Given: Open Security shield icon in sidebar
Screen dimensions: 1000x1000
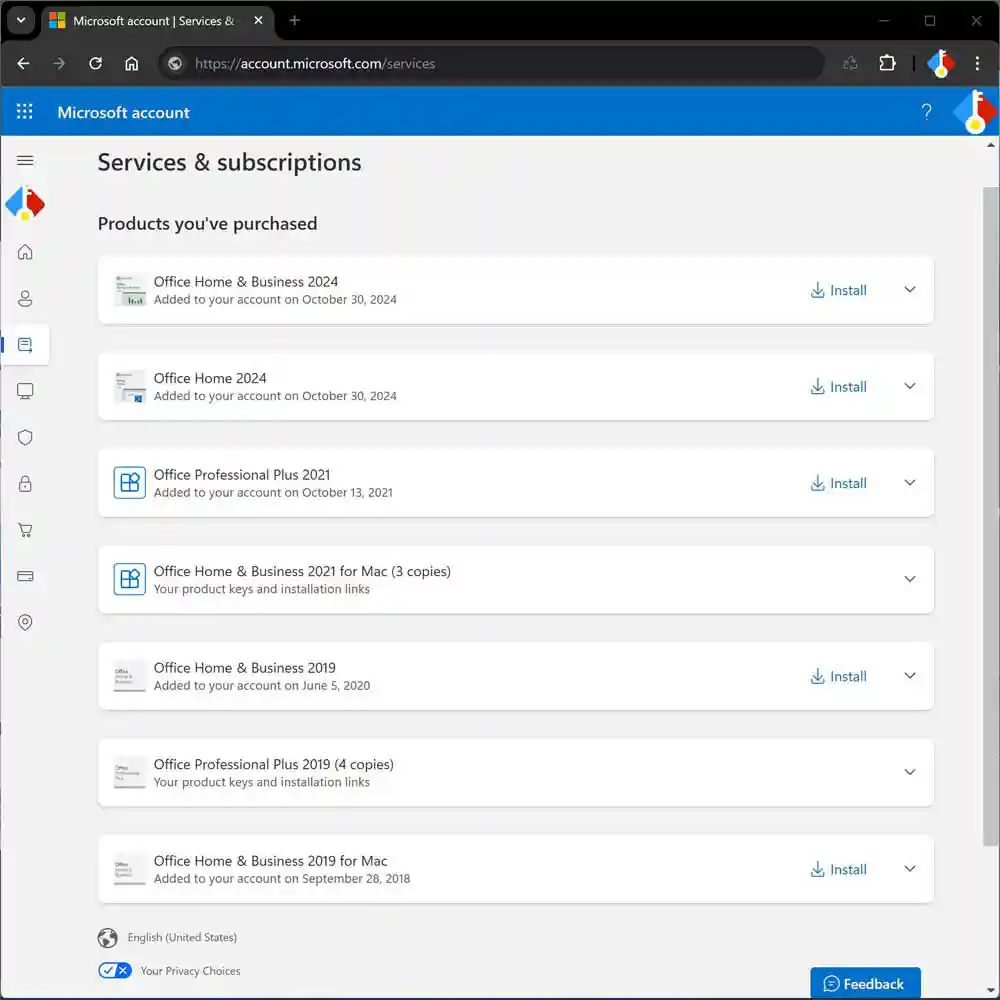Looking at the screenshot, I should coord(25,437).
